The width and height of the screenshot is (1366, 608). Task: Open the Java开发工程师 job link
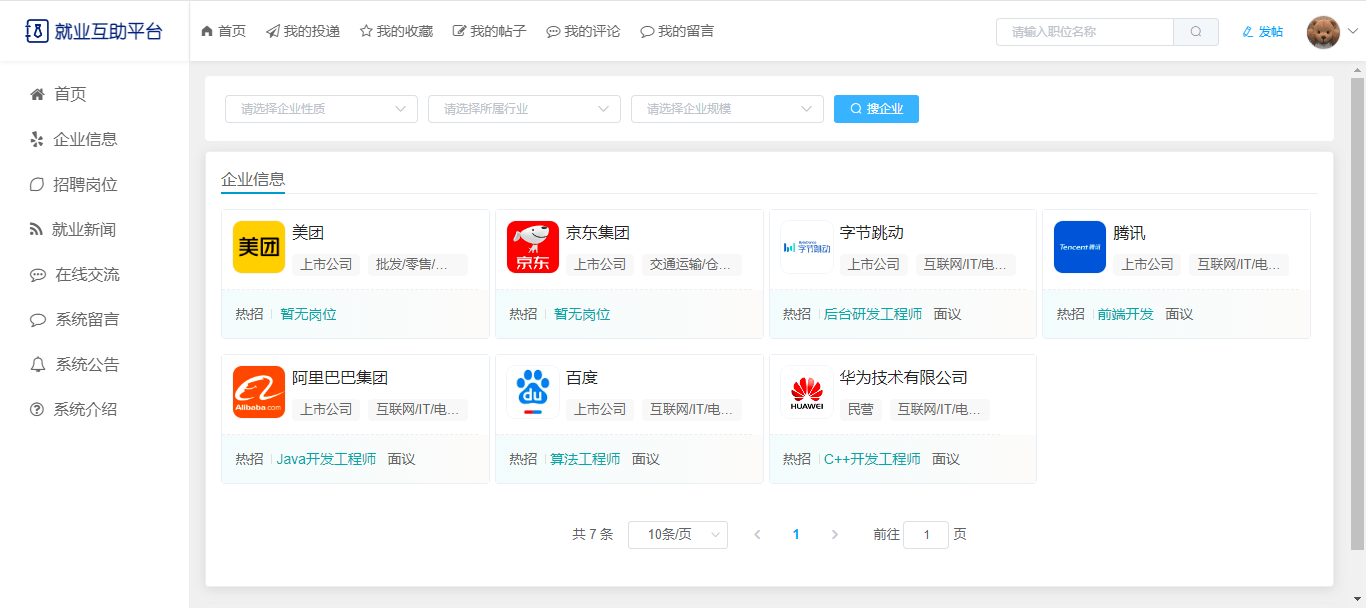tap(326, 459)
